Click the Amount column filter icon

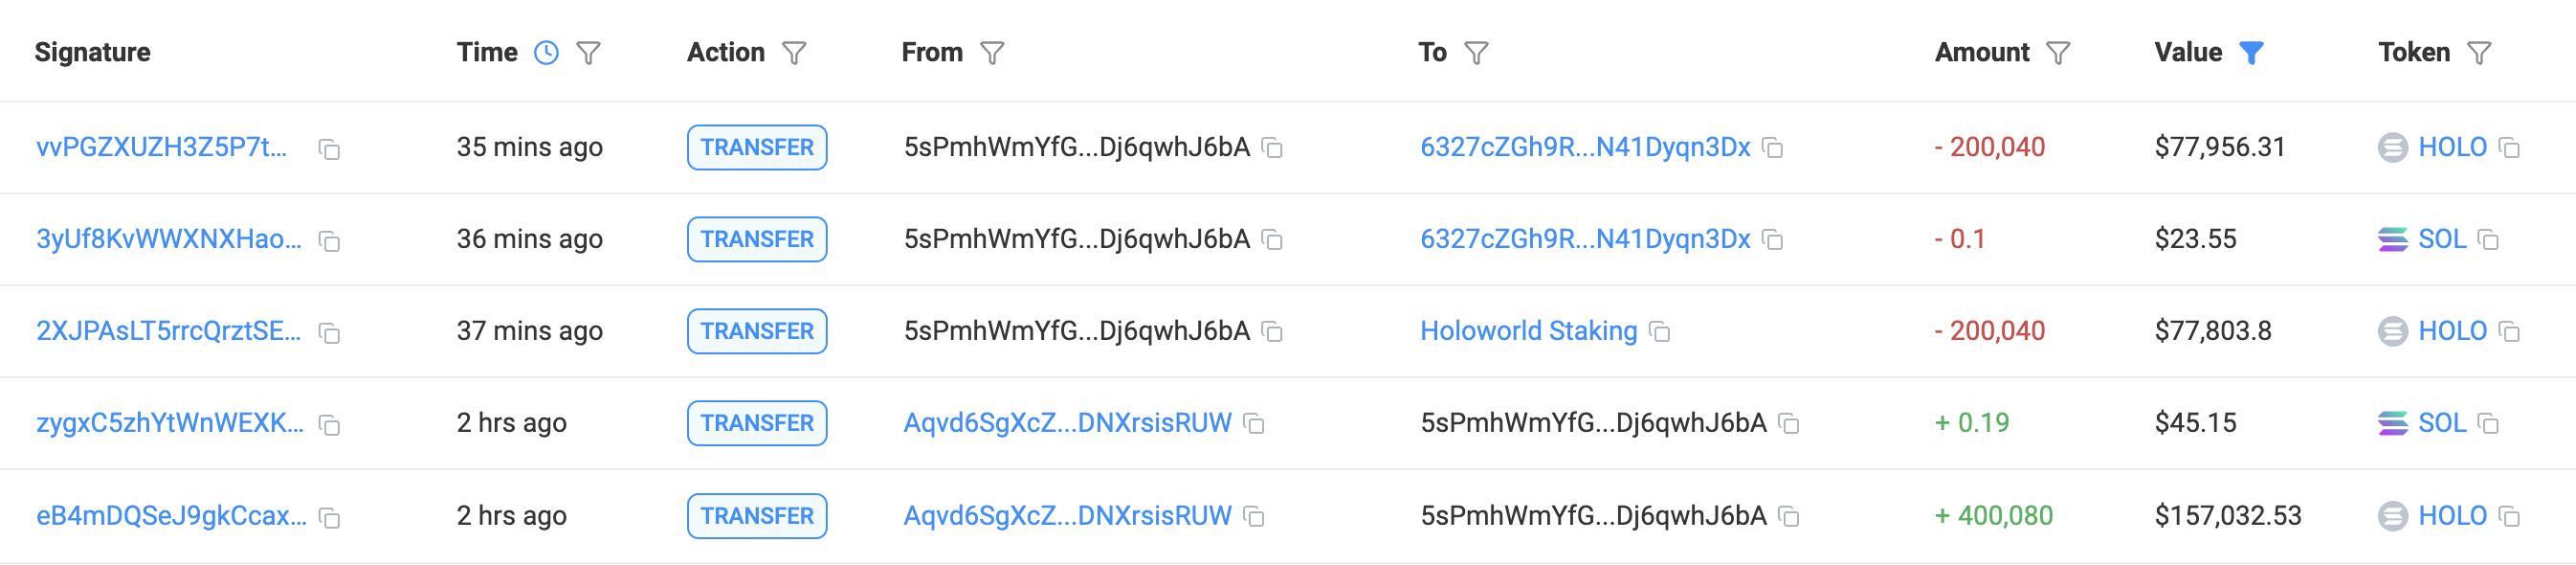click(2058, 53)
